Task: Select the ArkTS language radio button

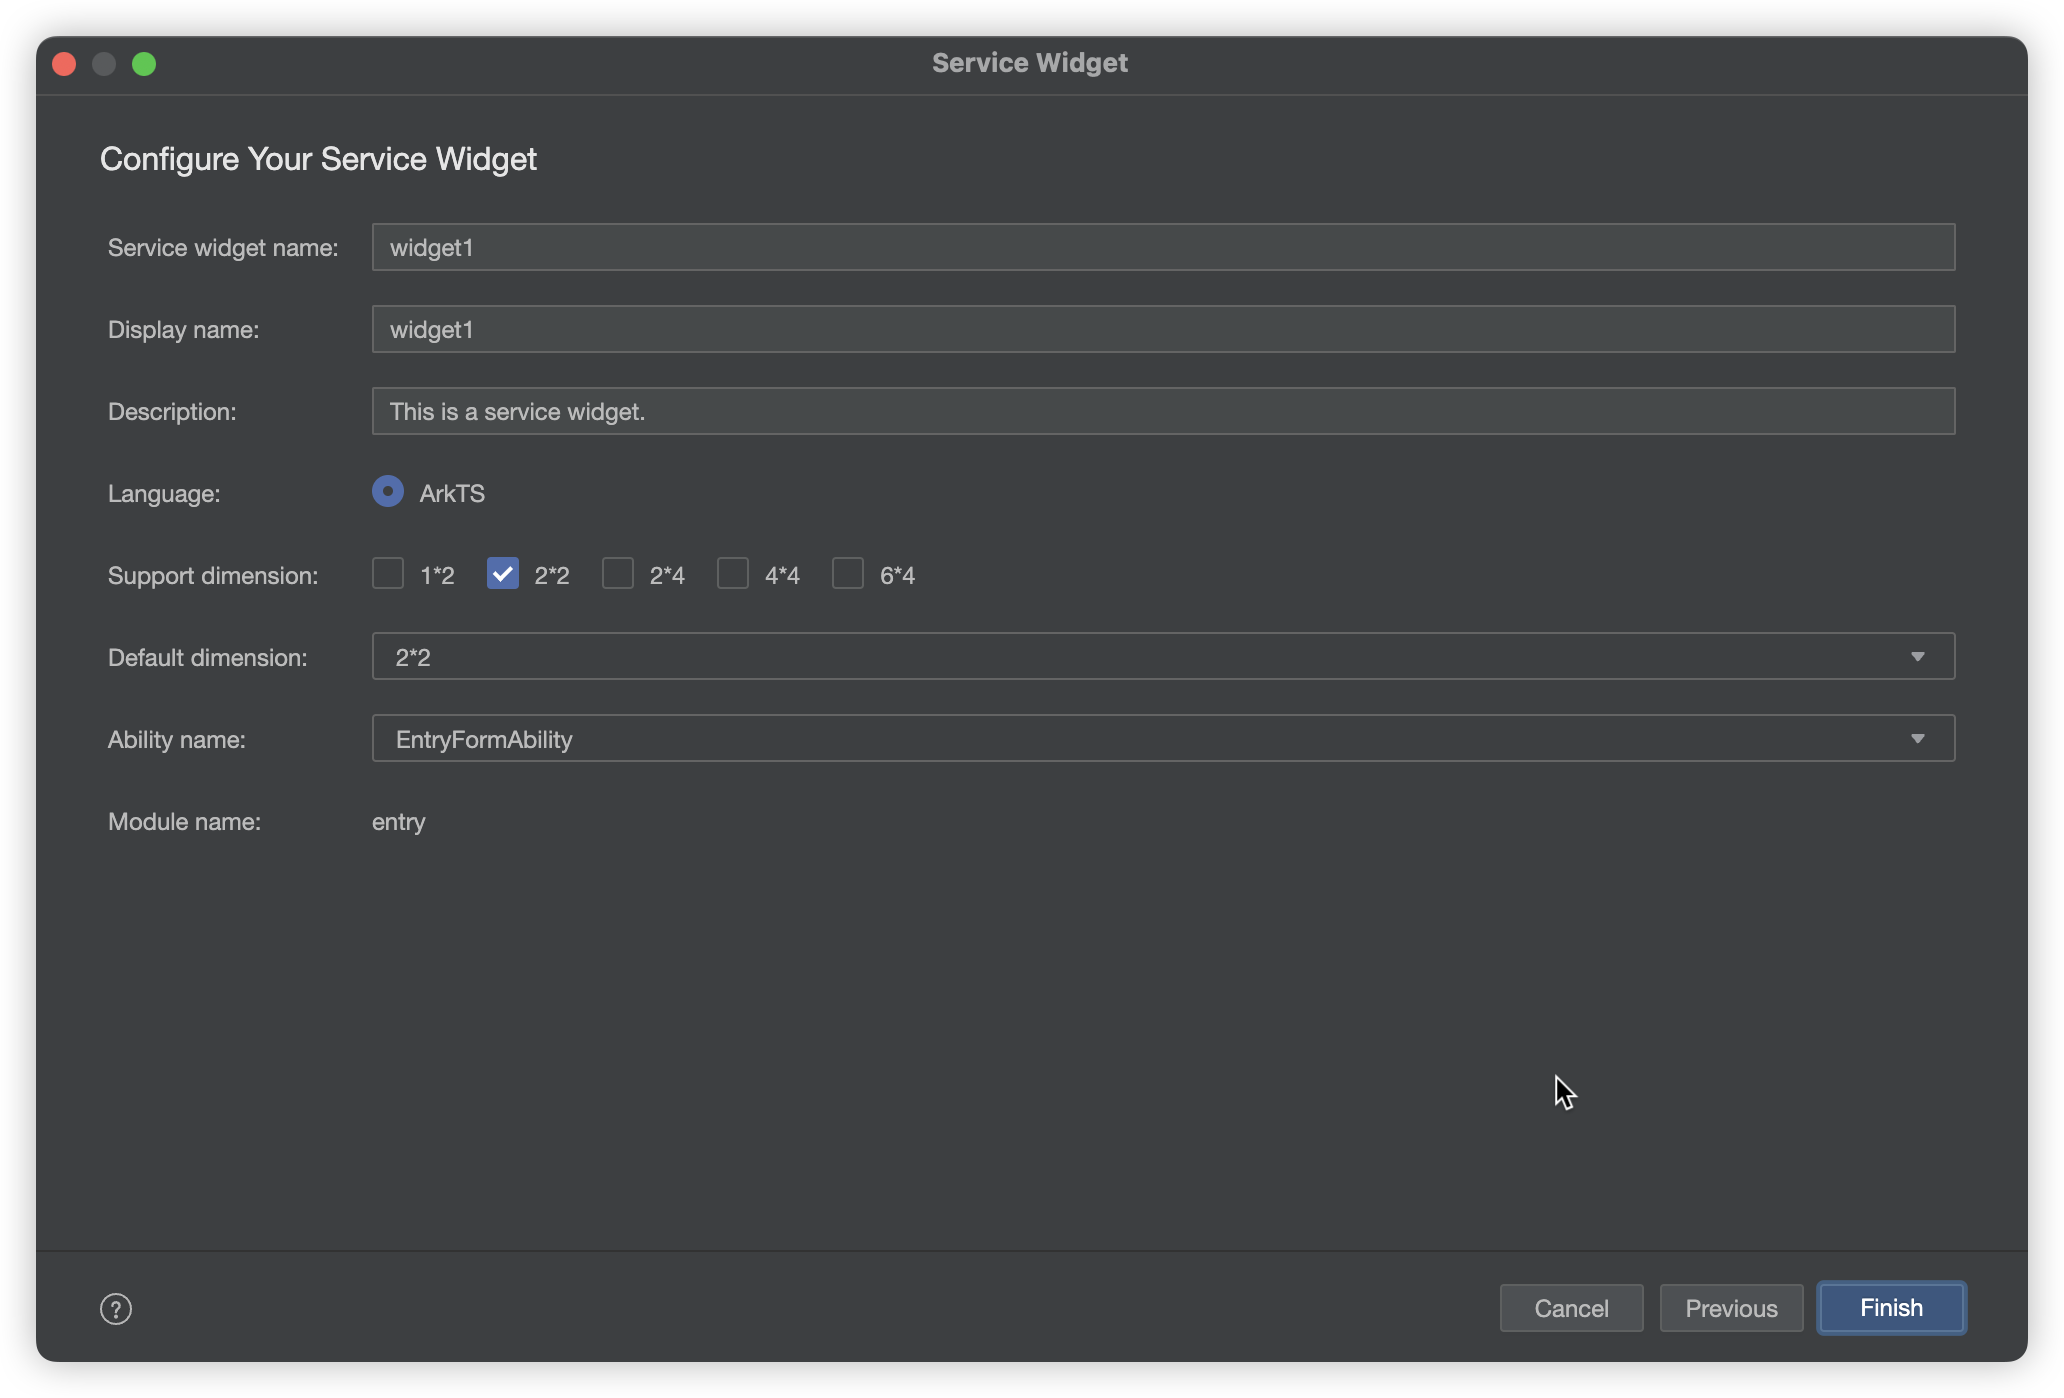Action: coord(388,492)
